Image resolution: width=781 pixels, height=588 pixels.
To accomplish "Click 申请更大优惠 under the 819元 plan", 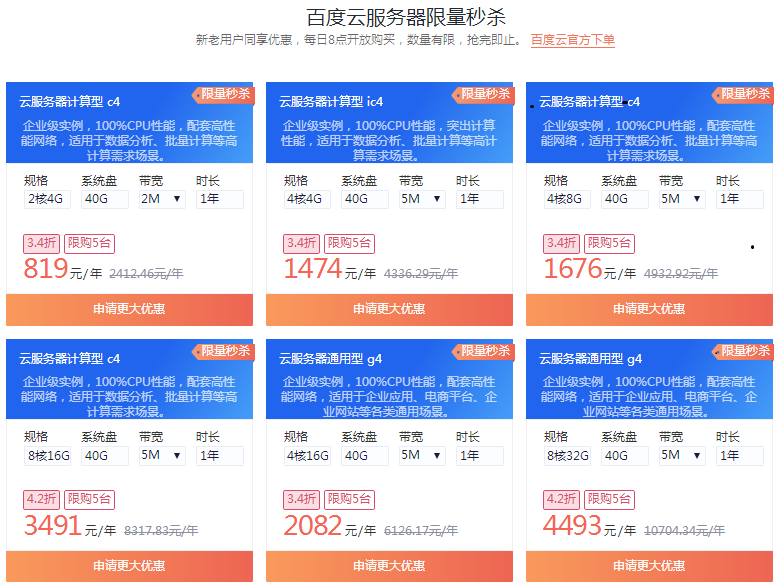I will click(x=130, y=309).
